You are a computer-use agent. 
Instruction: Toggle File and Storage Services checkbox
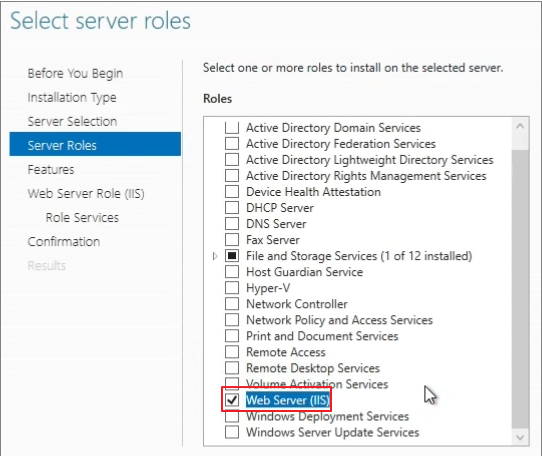tap(232, 256)
